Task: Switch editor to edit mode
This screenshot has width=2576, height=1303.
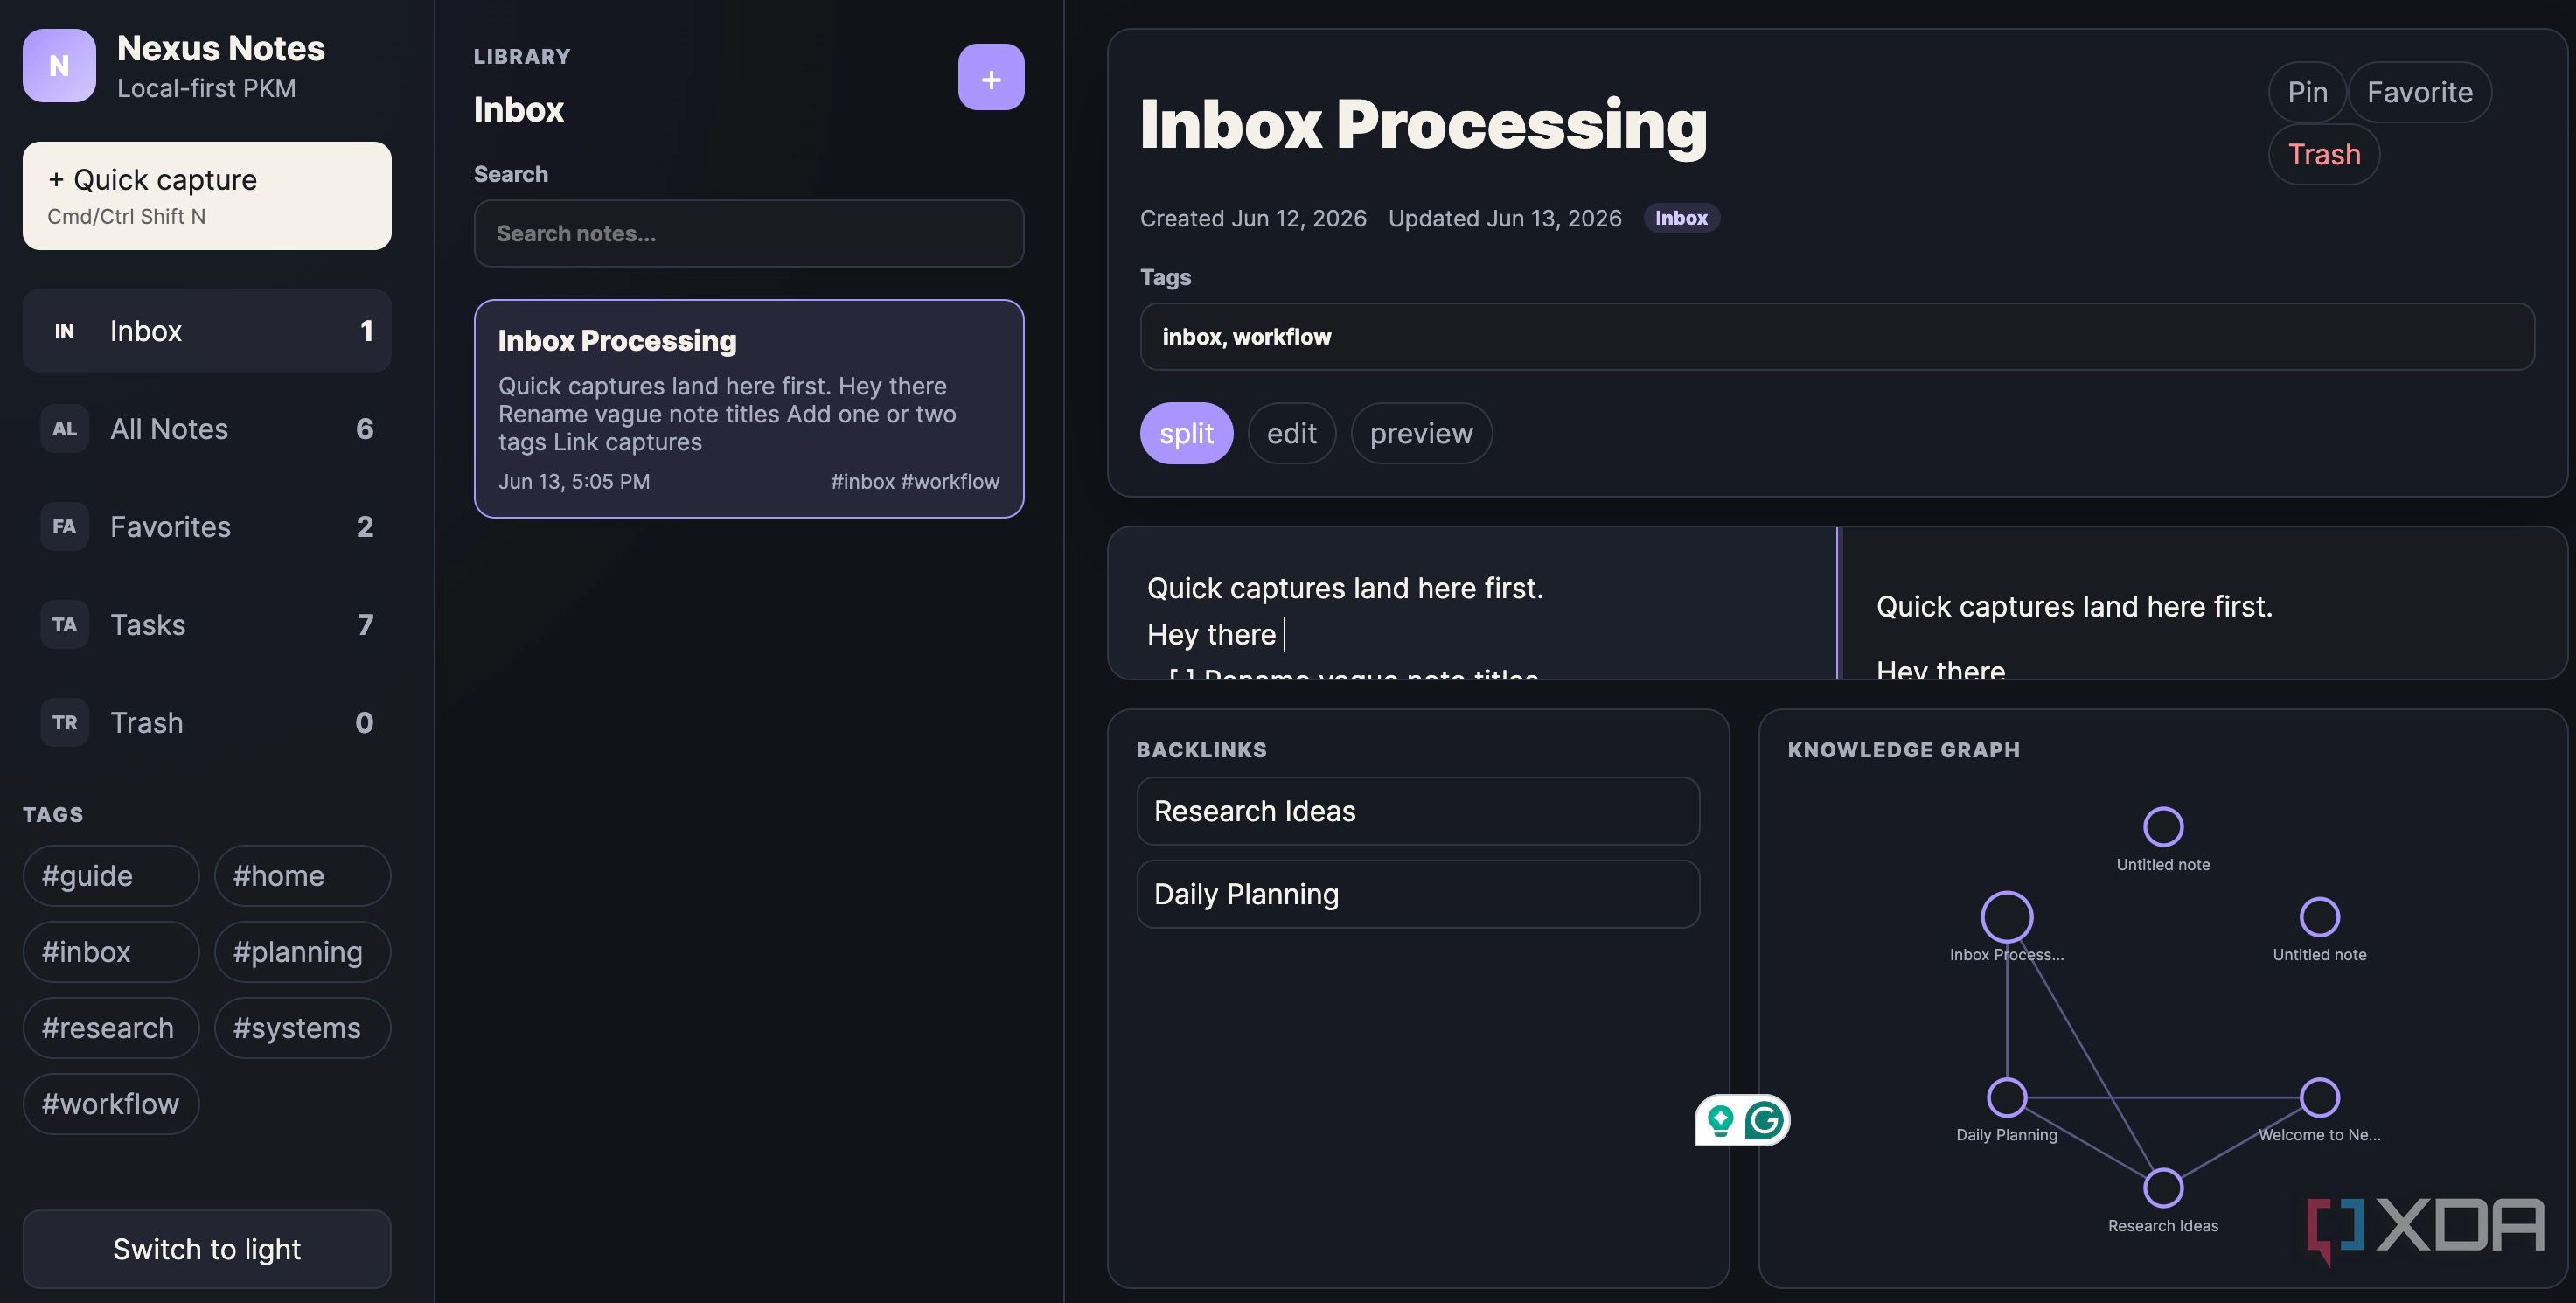Action: 1291,433
